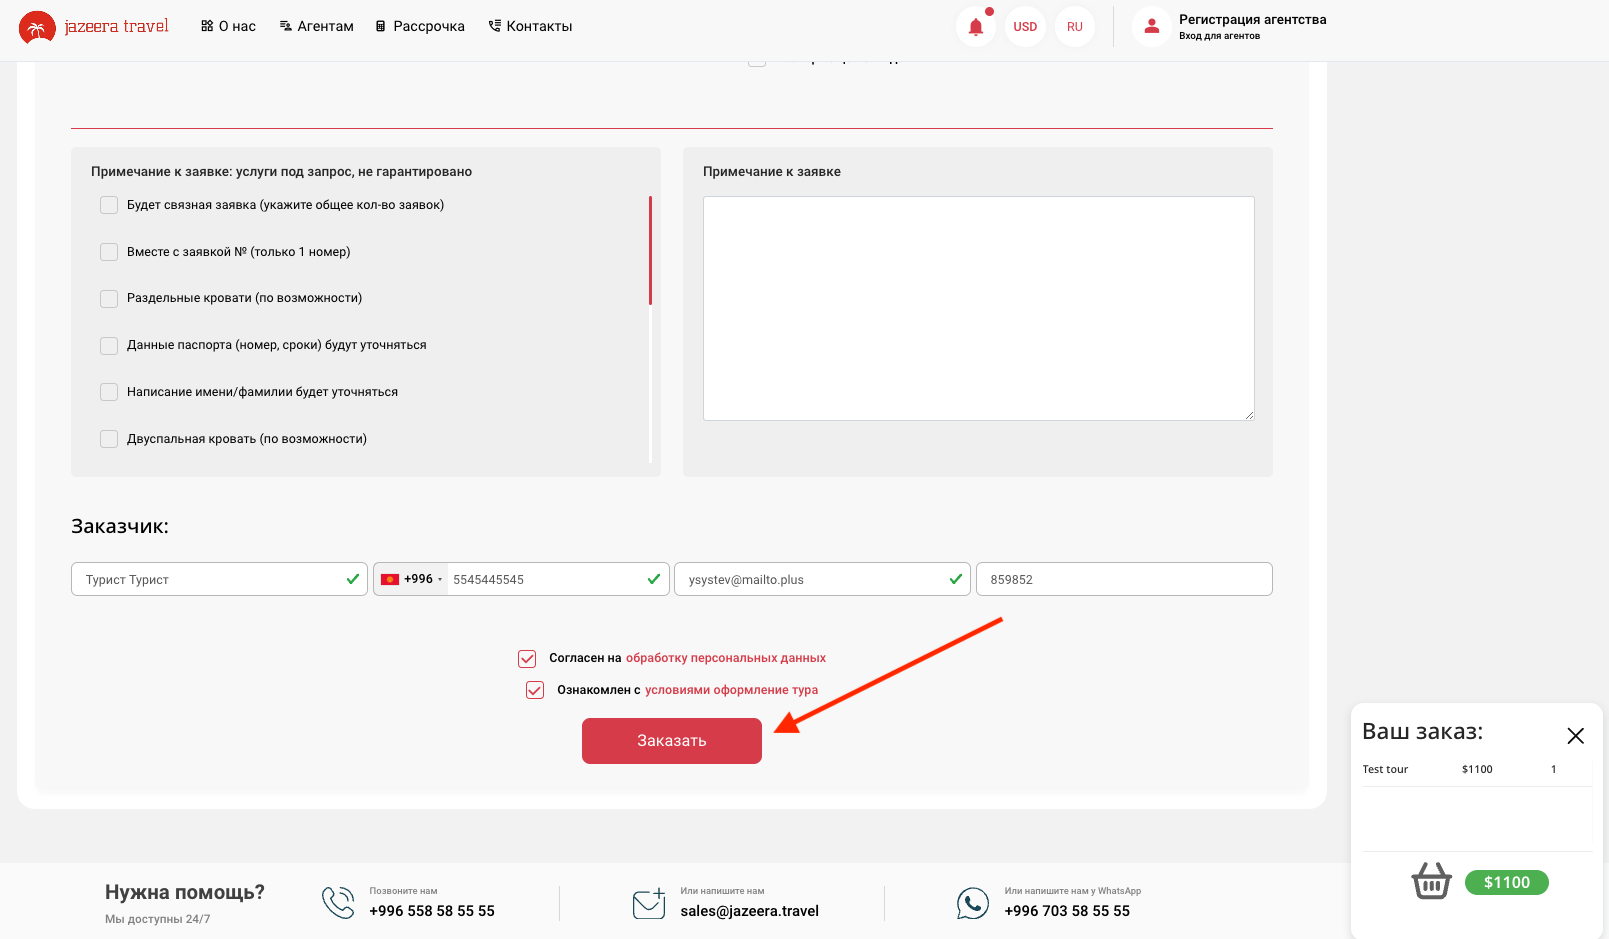
Task: Enable Раздельные кровати checkbox
Action: 109,299
